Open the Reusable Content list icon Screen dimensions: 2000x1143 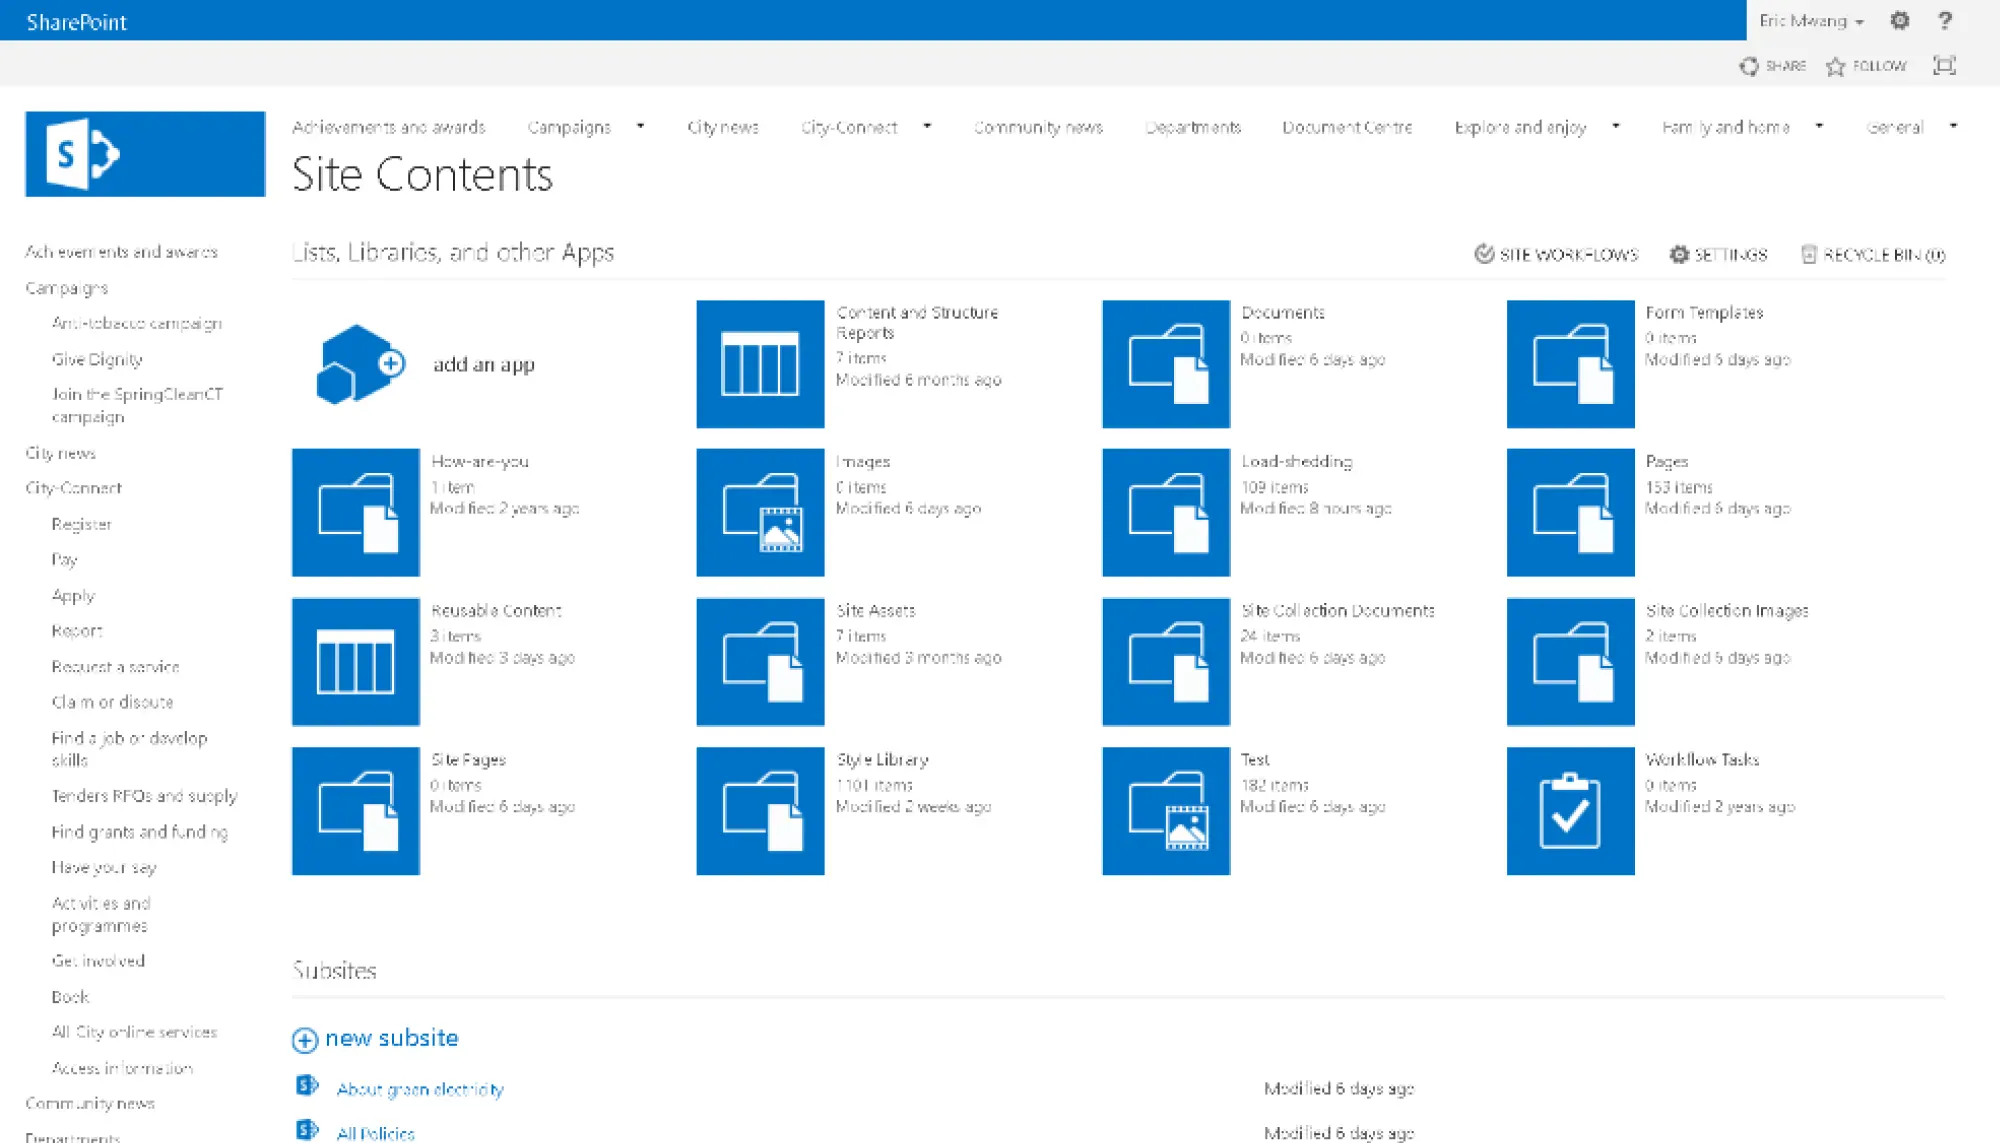pyautogui.click(x=355, y=662)
